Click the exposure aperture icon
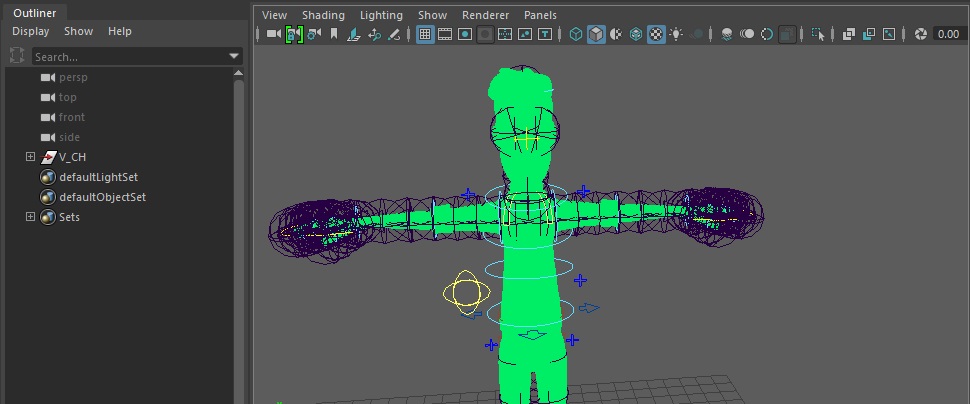The height and width of the screenshot is (404, 970). coord(921,34)
